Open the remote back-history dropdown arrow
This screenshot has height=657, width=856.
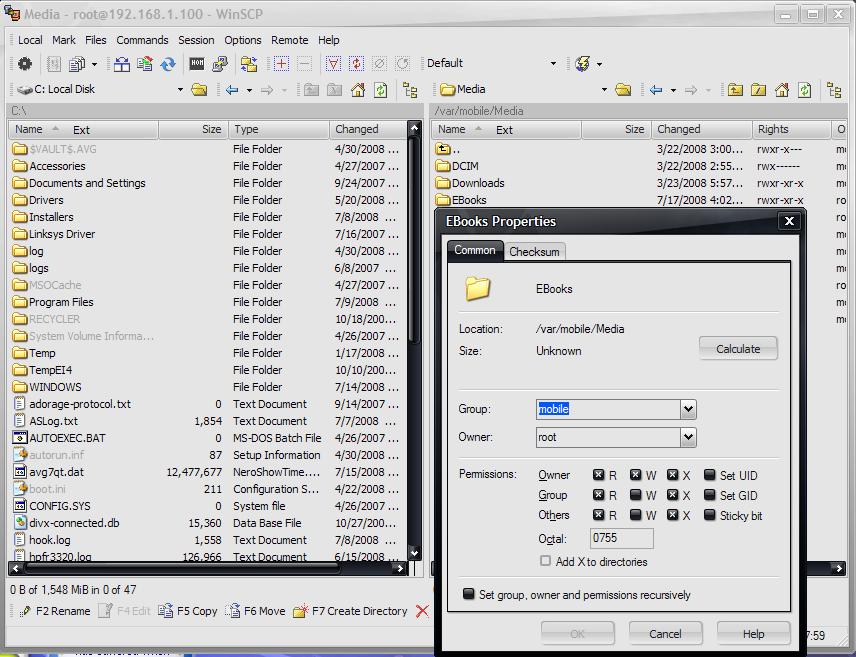(x=673, y=90)
